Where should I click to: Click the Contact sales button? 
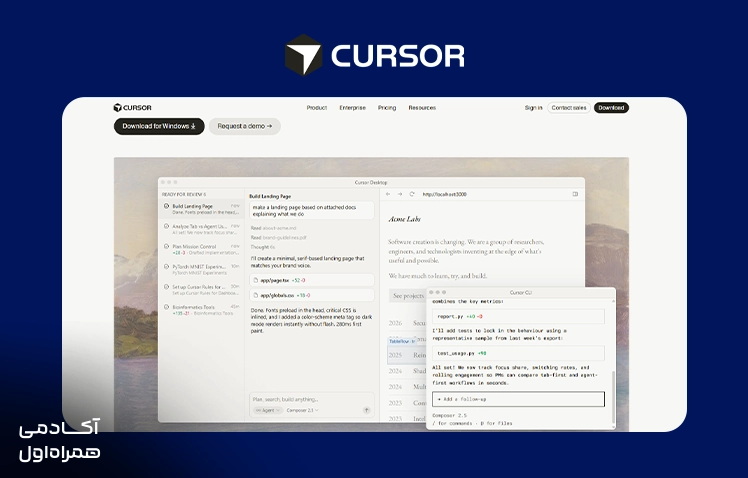569,108
